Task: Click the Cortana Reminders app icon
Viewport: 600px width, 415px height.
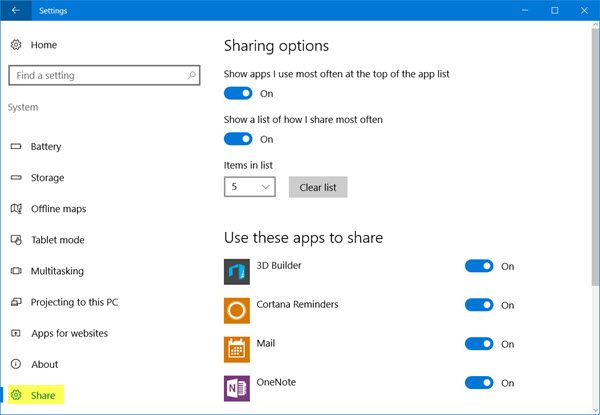Action: pyautogui.click(x=237, y=310)
